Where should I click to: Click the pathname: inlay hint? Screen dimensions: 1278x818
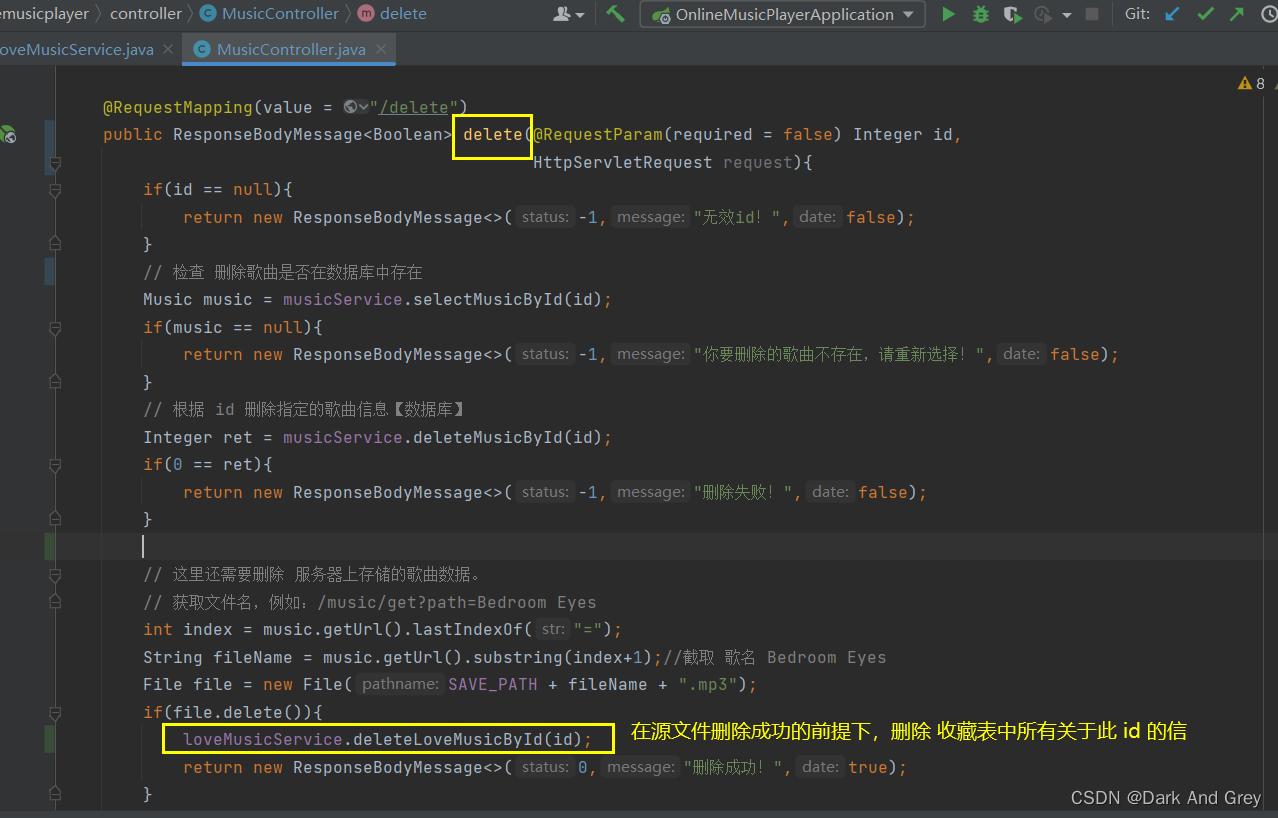pyautogui.click(x=400, y=685)
